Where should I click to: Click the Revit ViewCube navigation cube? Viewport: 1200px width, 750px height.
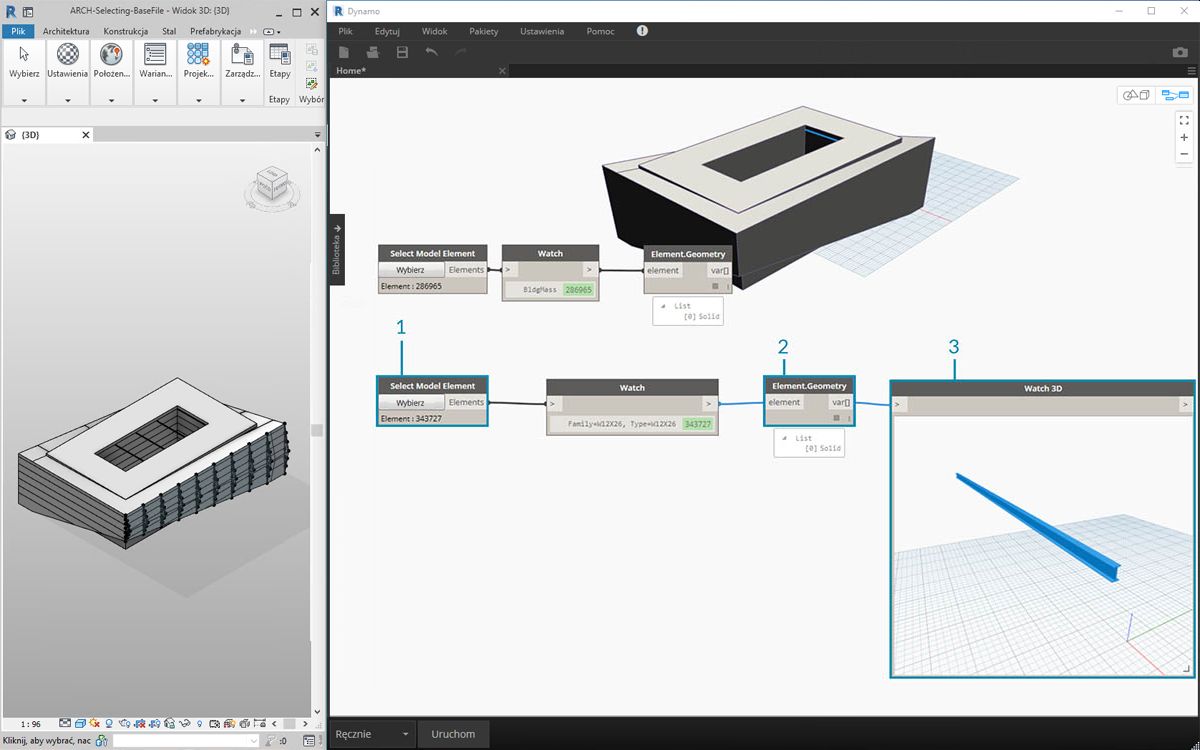click(271, 184)
